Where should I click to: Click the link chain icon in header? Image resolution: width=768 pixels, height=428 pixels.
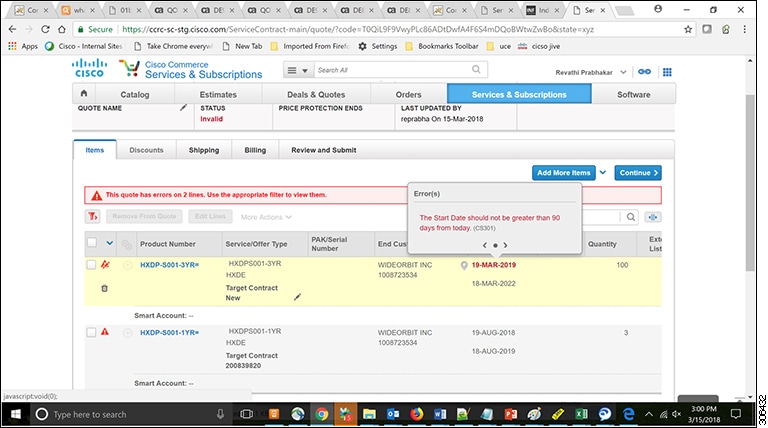644,72
